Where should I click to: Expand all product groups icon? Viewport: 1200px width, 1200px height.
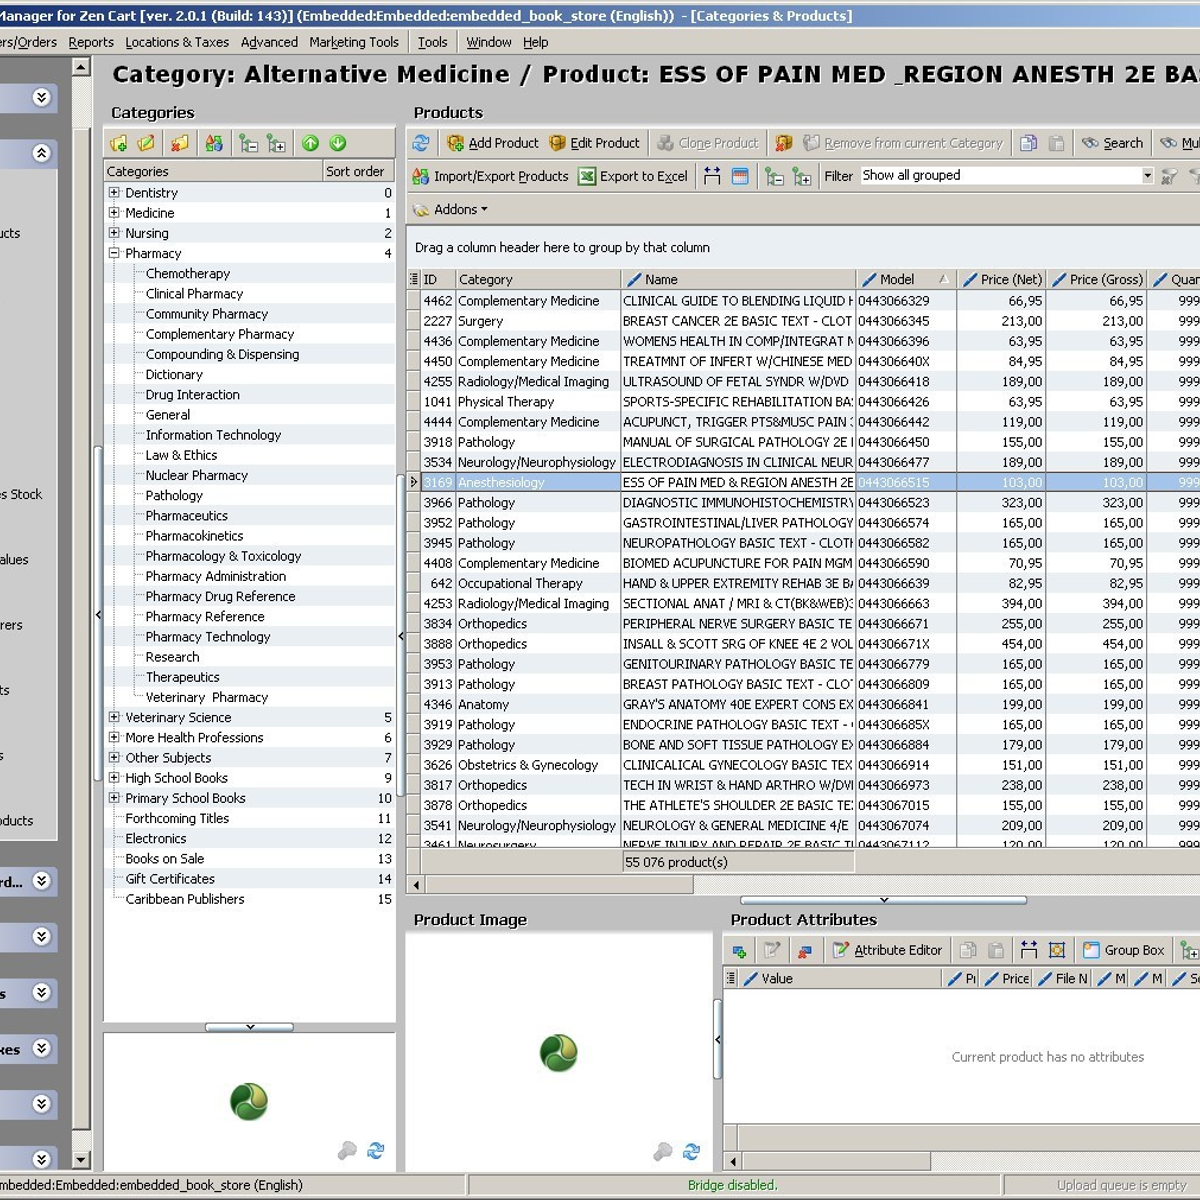802,176
